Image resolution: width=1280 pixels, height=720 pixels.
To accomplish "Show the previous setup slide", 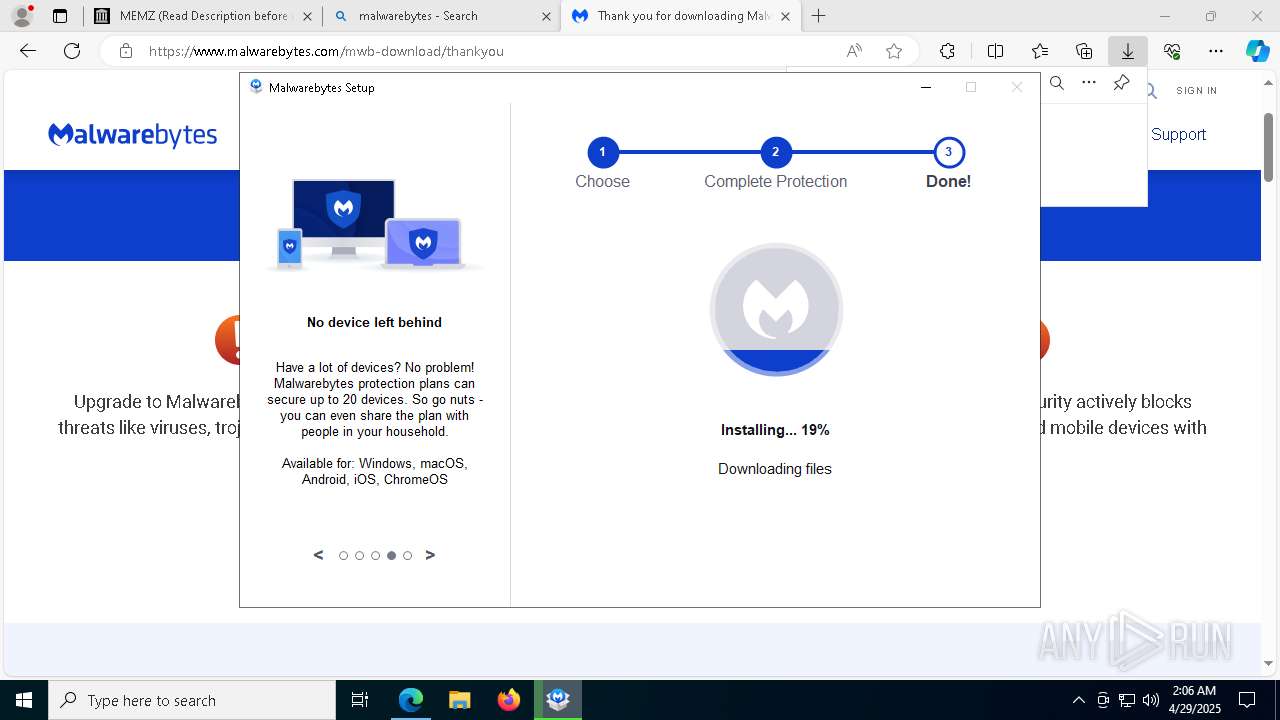I will pyautogui.click(x=319, y=555).
